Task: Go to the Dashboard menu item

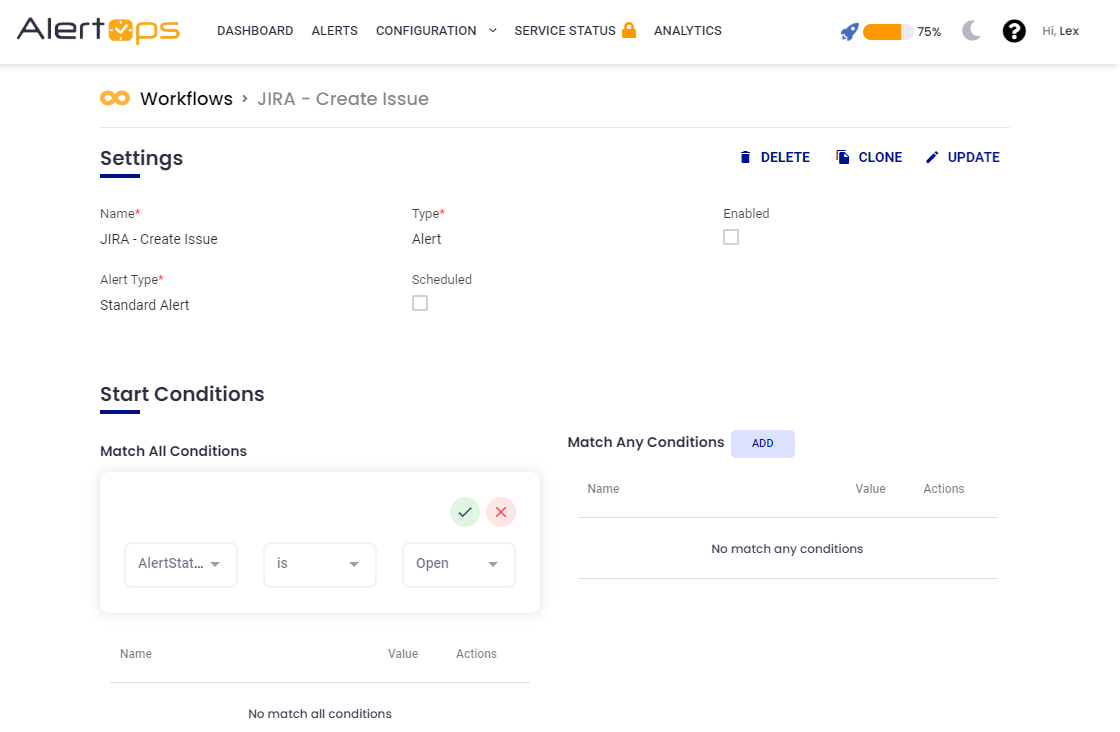Action: pyautogui.click(x=255, y=31)
